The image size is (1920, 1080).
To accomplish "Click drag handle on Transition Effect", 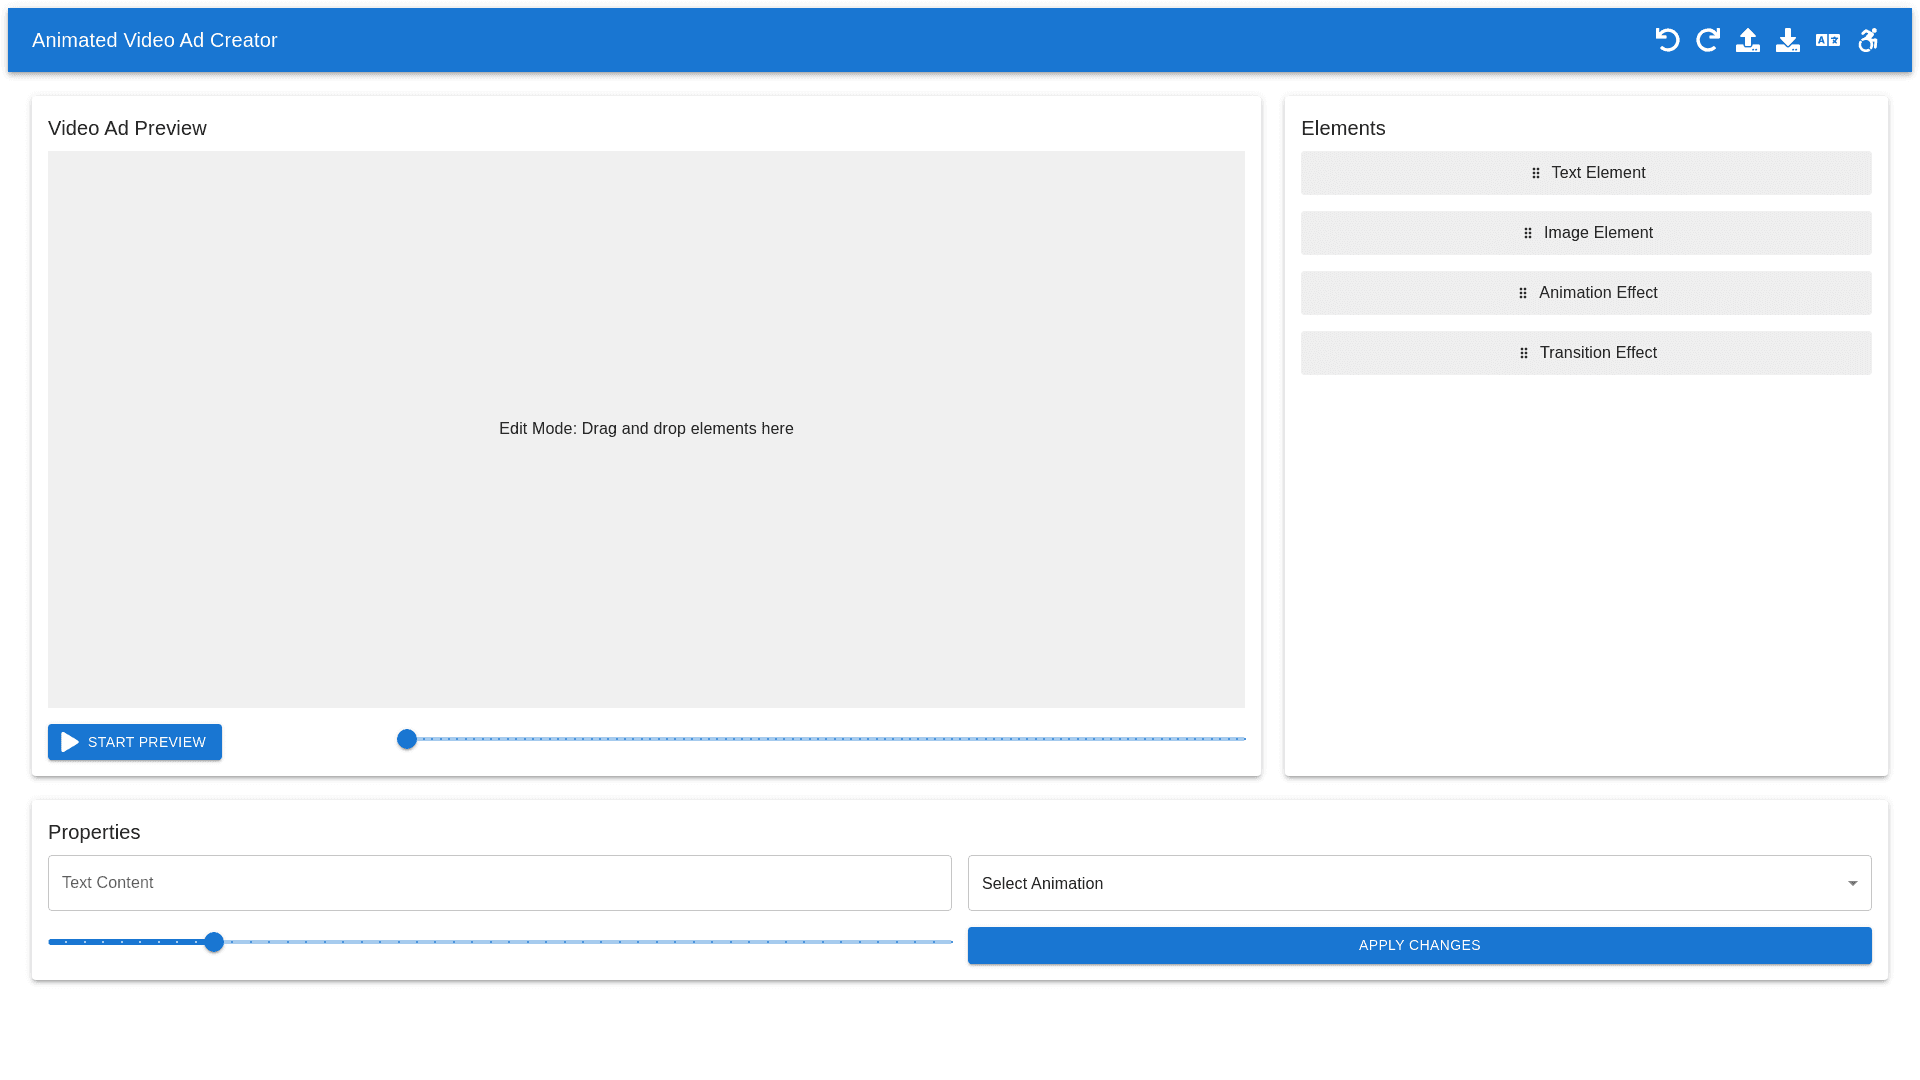I will click(1524, 353).
